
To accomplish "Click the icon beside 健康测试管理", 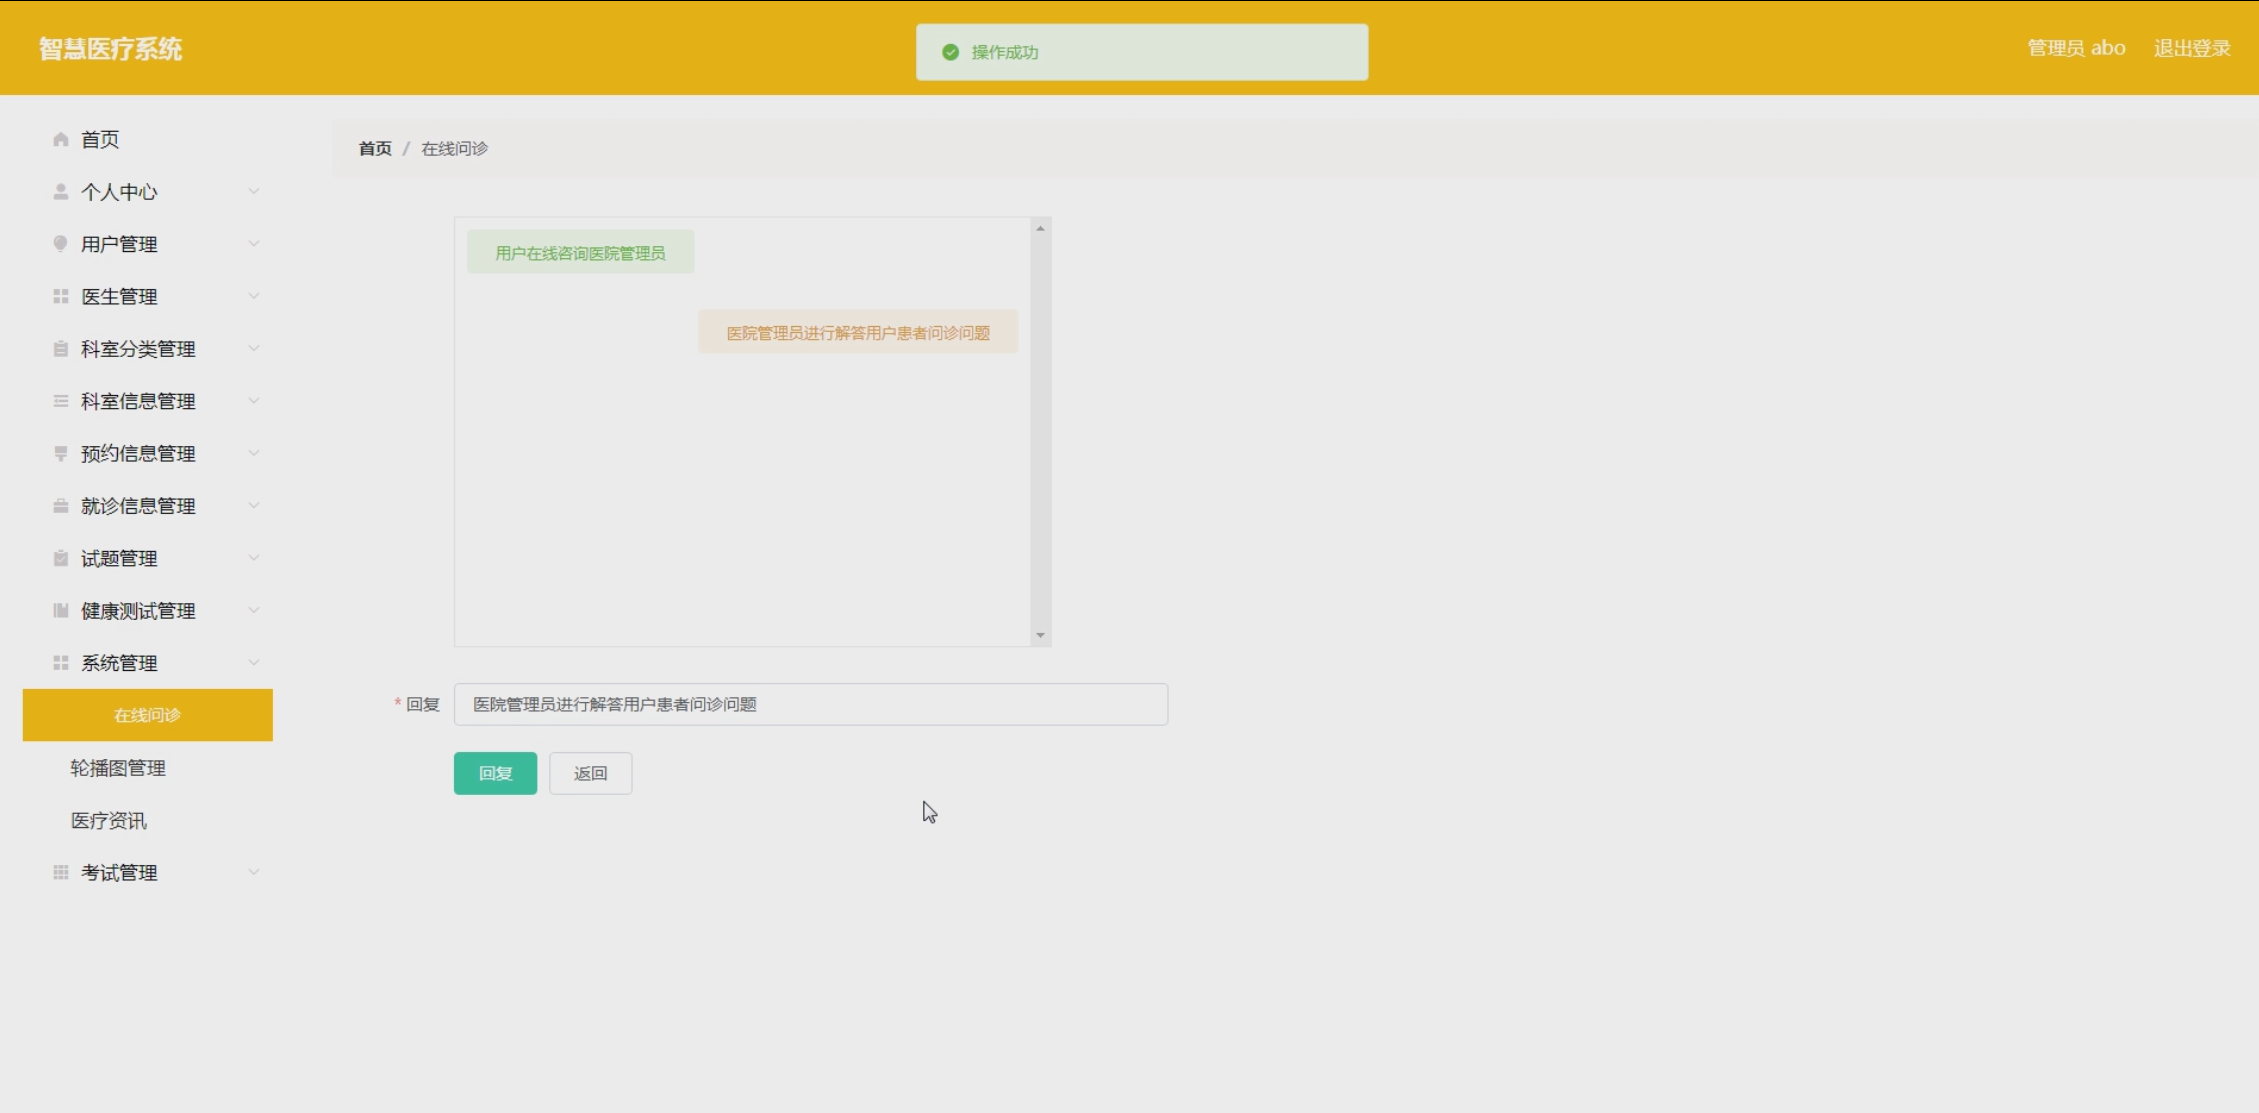I will [x=61, y=610].
